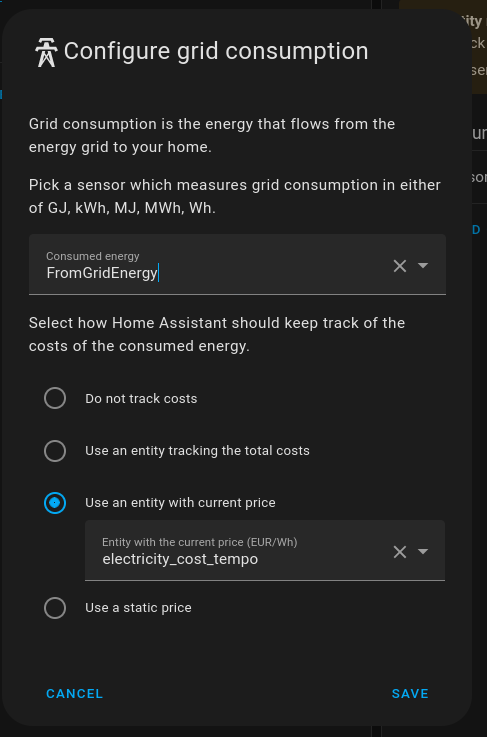Image resolution: width=487 pixels, height=737 pixels.
Task: Click the transmission tower icon in dialog header
Action: coord(46,52)
